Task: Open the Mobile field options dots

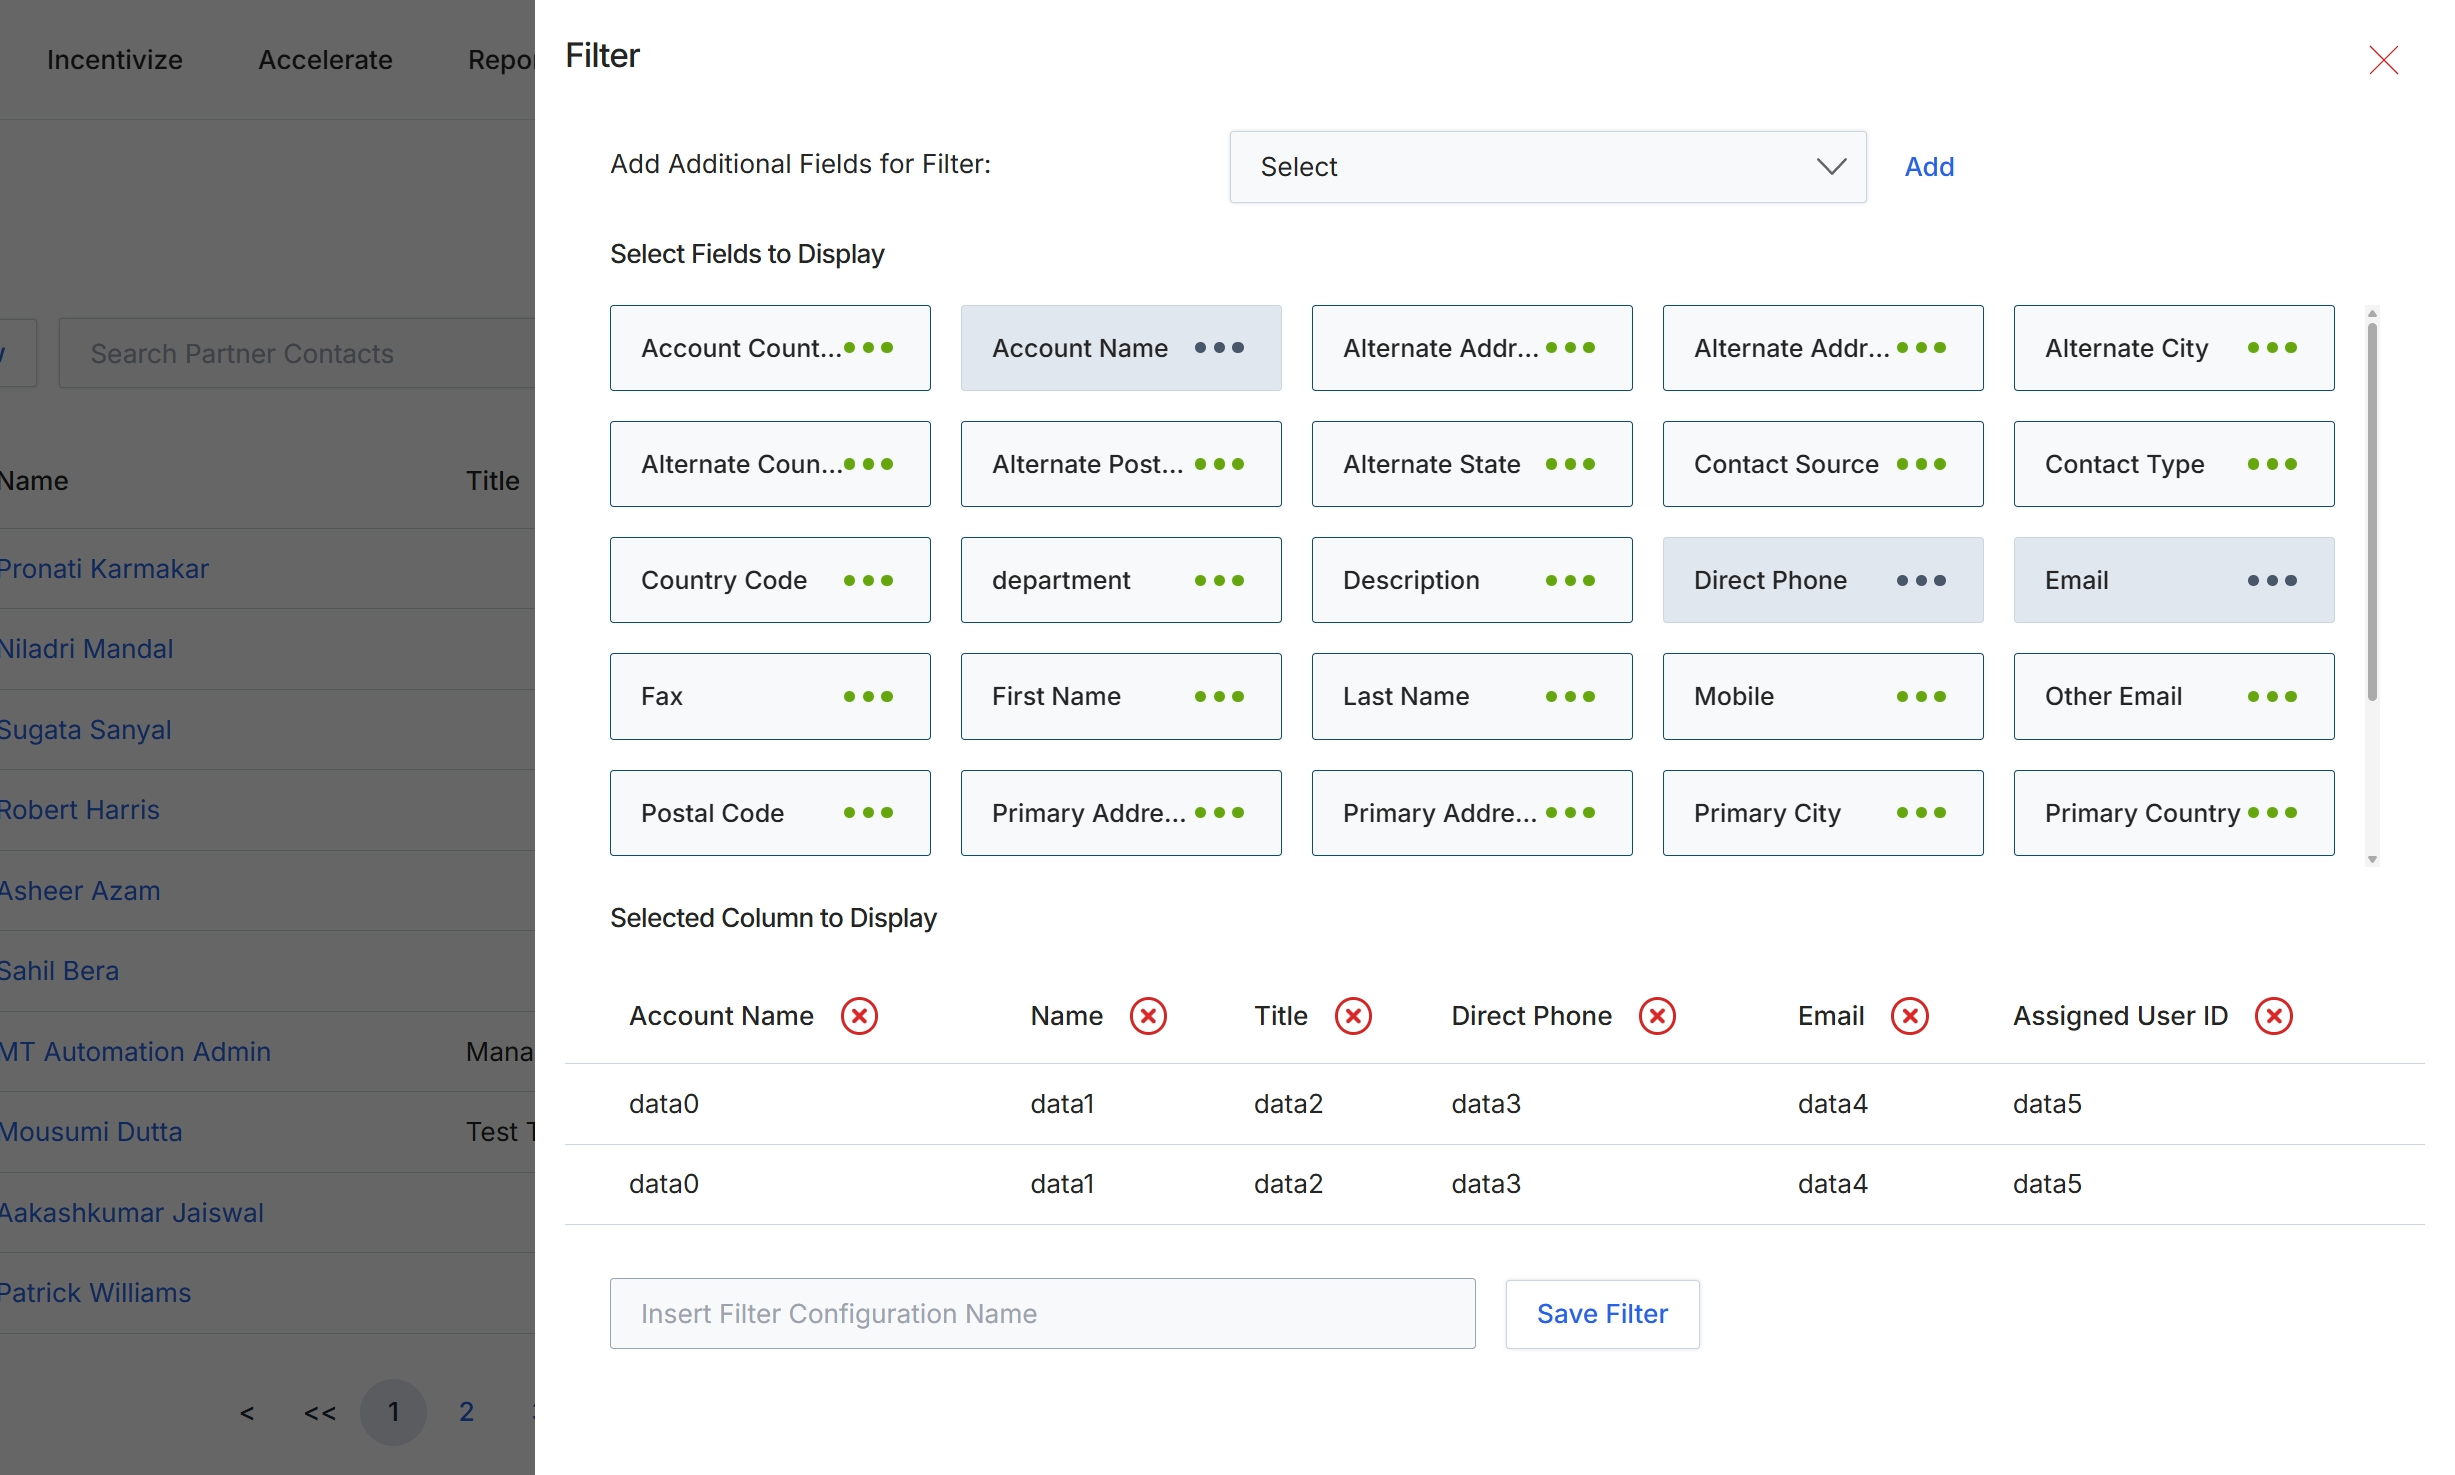Action: (1920, 697)
